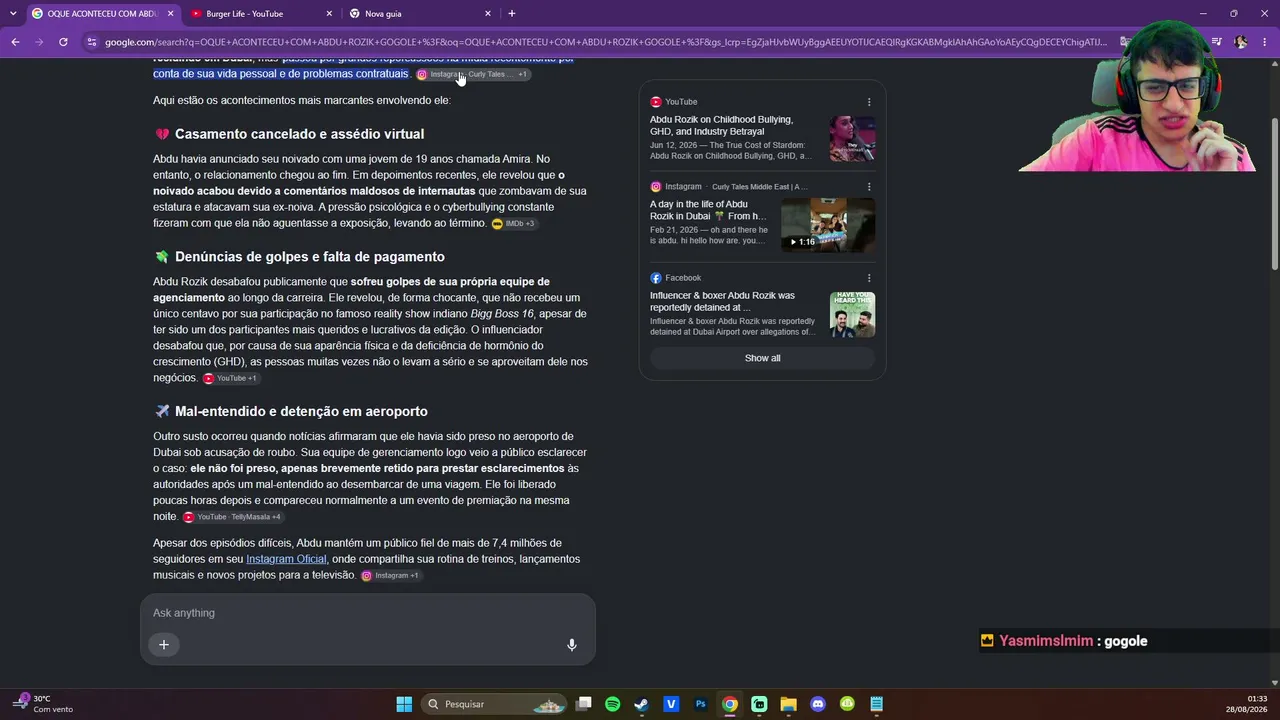This screenshot has height=720, width=1280.
Task: Click the Mal-entendido e detenção em aeroporto heading
Action: click(x=301, y=411)
